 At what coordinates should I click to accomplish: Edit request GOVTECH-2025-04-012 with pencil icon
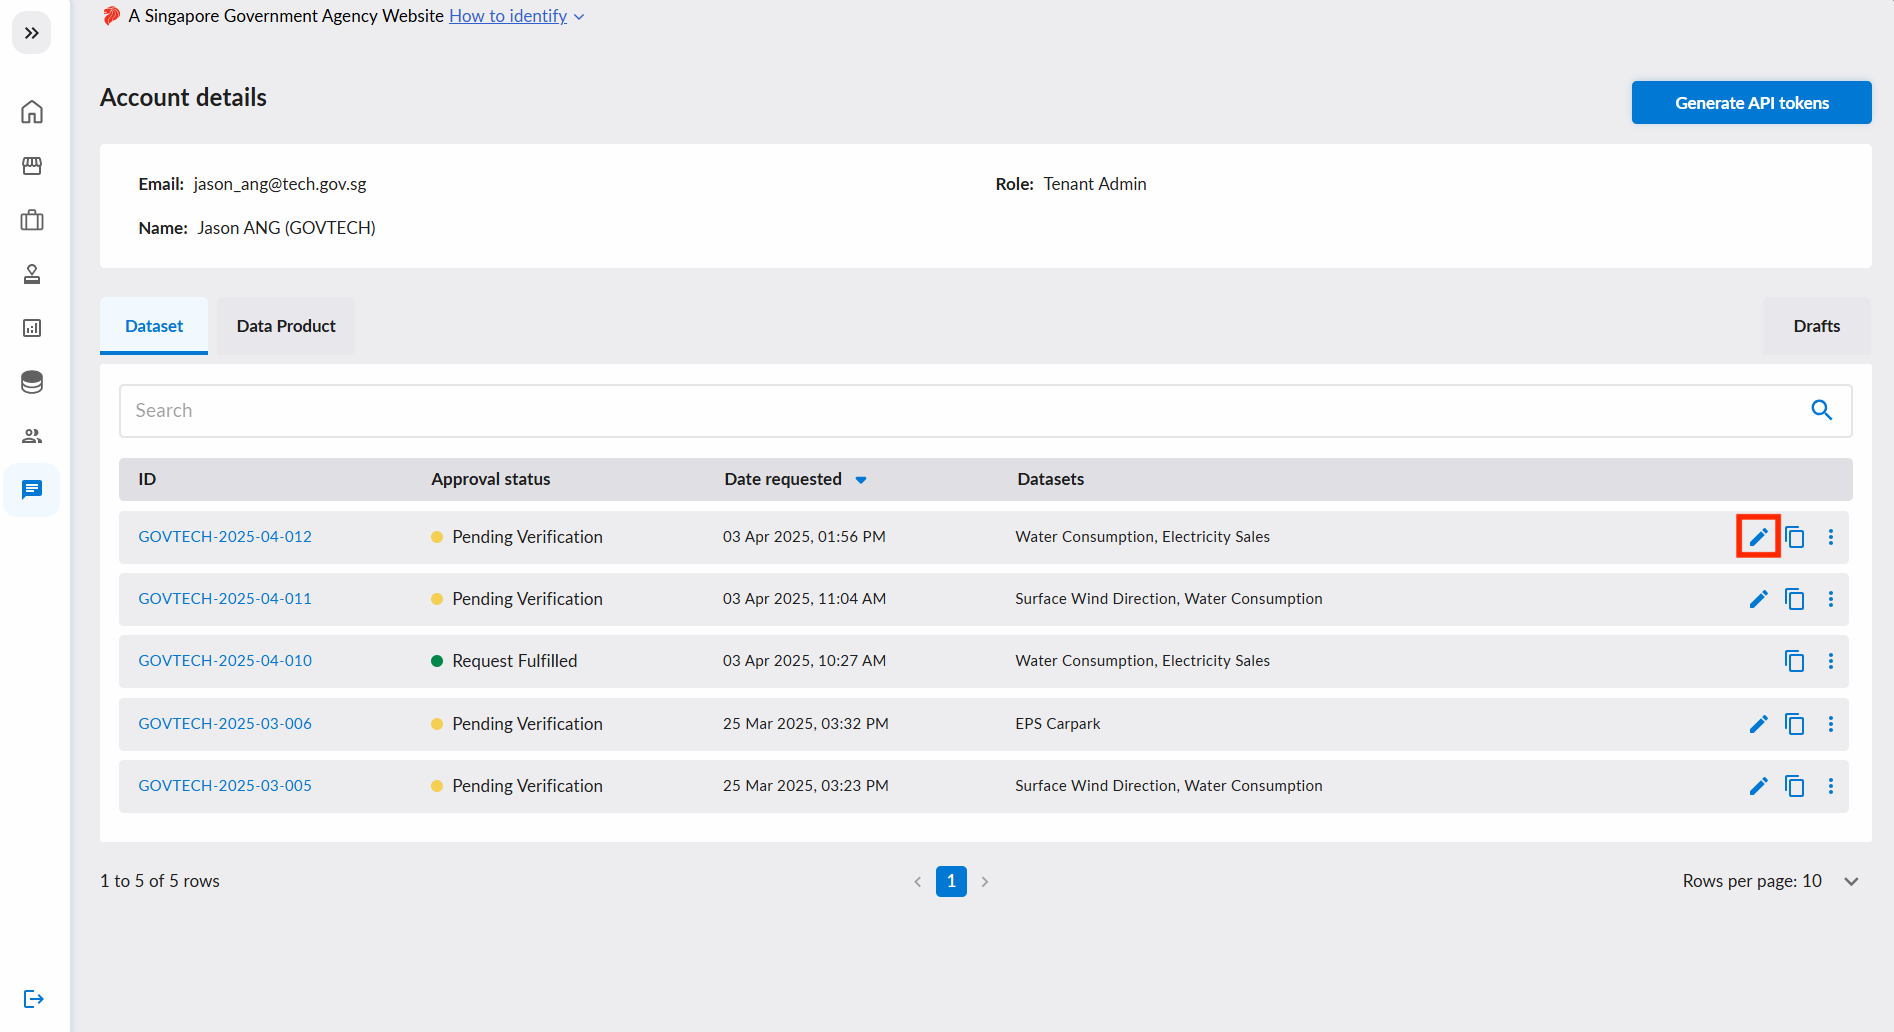tap(1758, 537)
